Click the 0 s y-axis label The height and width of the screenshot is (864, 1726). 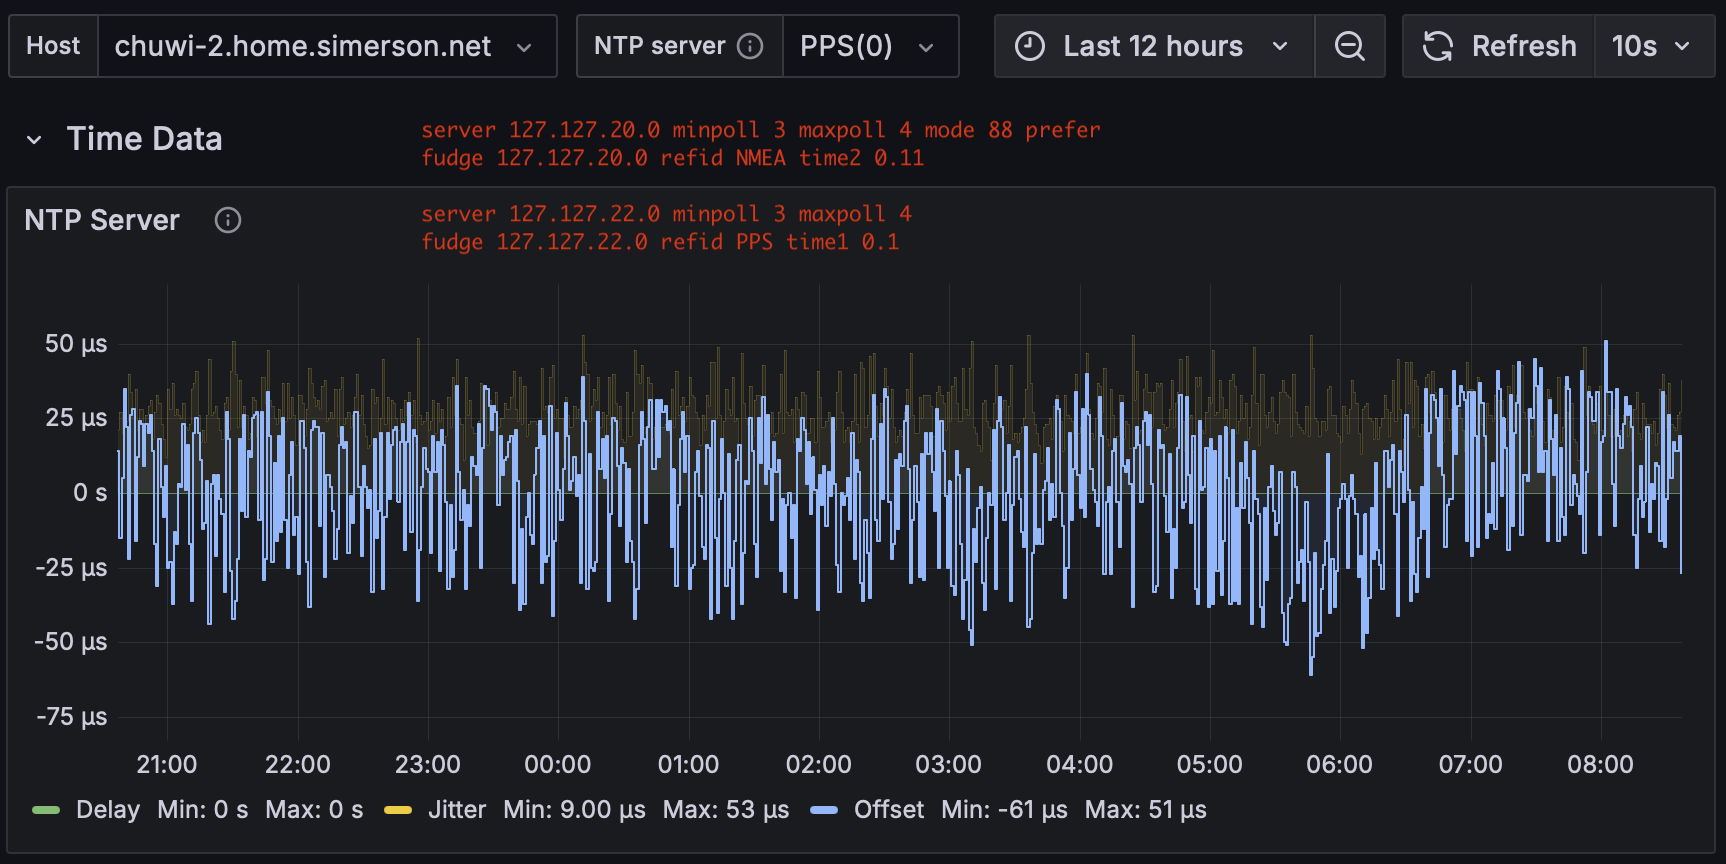(90, 493)
